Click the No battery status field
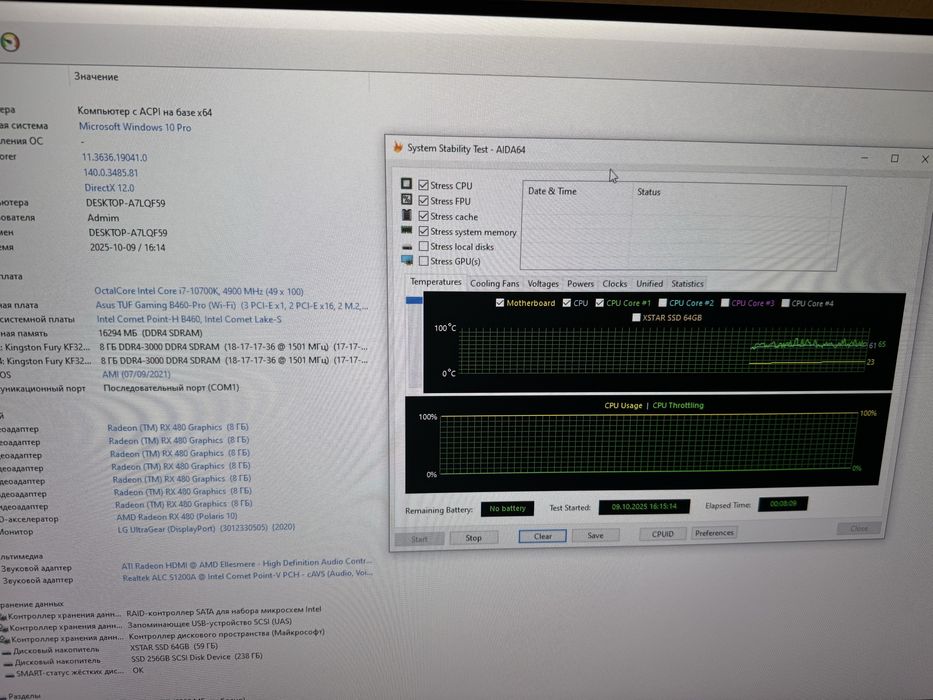This screenshot has height=700, width=933. click(508, 508)
